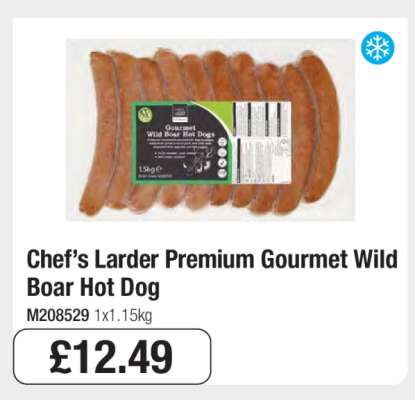The image size is (415, 400).
Task: Click the Chef's Larder logo on pack label
Action: click(178, 112)
